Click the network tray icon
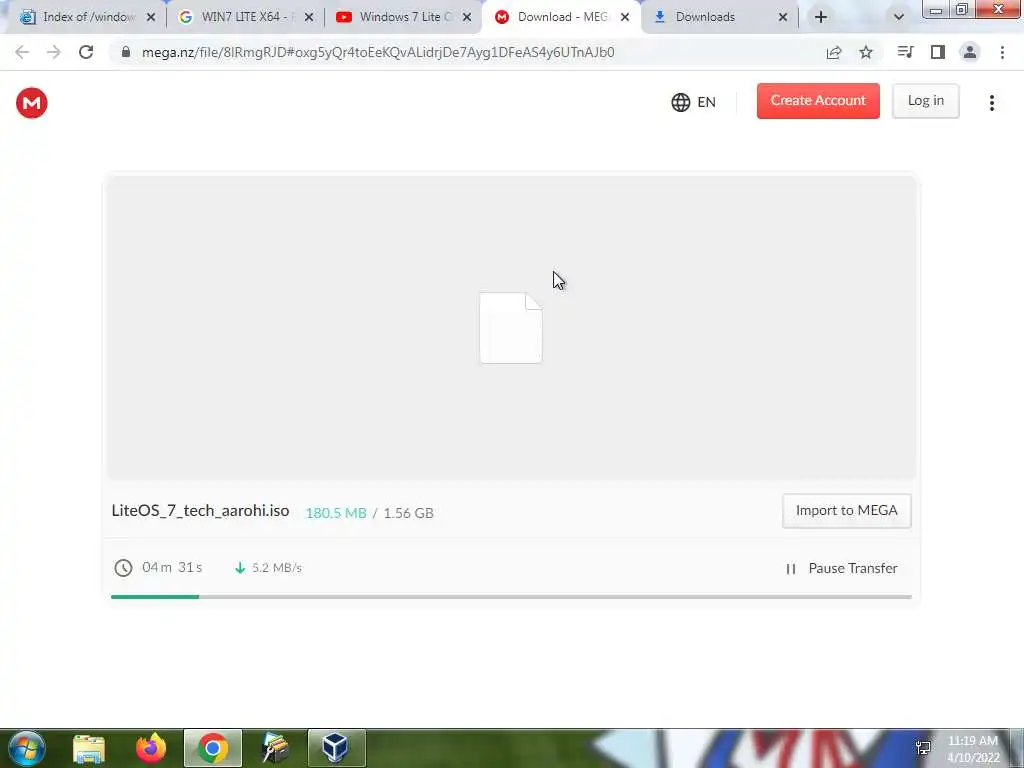Image resolution: width=1024 pixels, height=768 pixels. [x=923, y=748]
